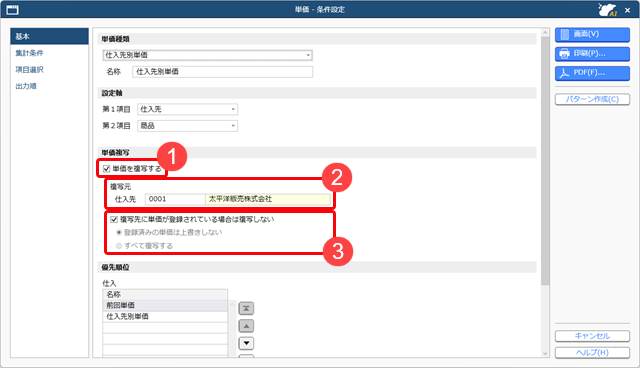Click the window menu icon at top-left
Screen dimensions: 640x368
click(x=13, y=9)
